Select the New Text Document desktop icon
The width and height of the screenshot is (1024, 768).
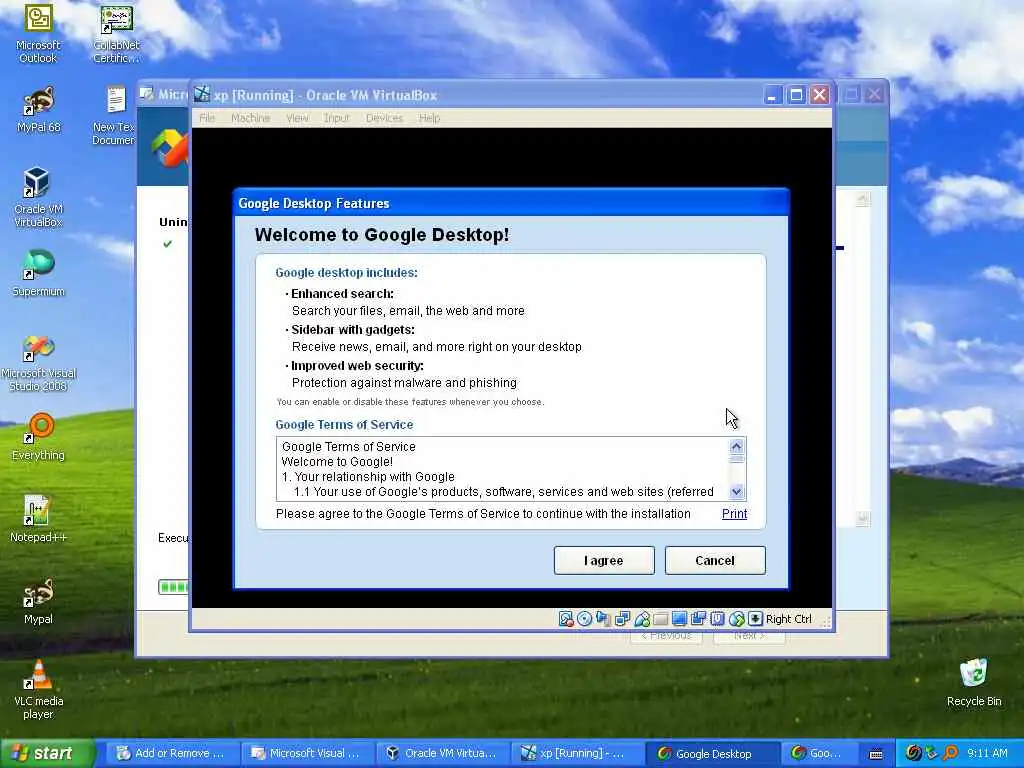pos(114,116)
